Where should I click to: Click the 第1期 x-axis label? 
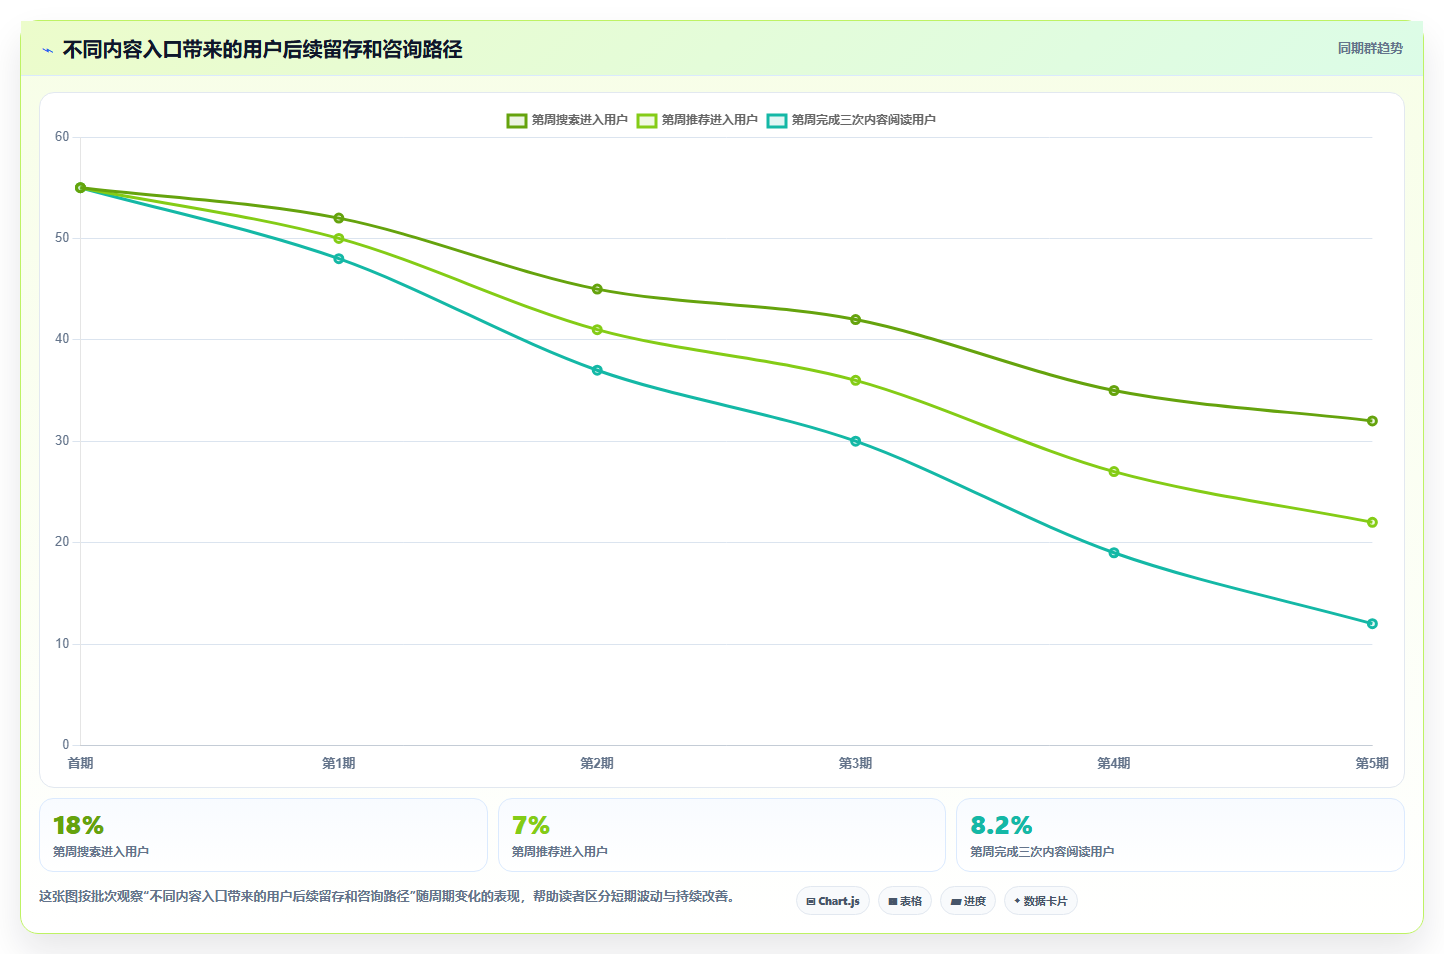tap(339, 763)
